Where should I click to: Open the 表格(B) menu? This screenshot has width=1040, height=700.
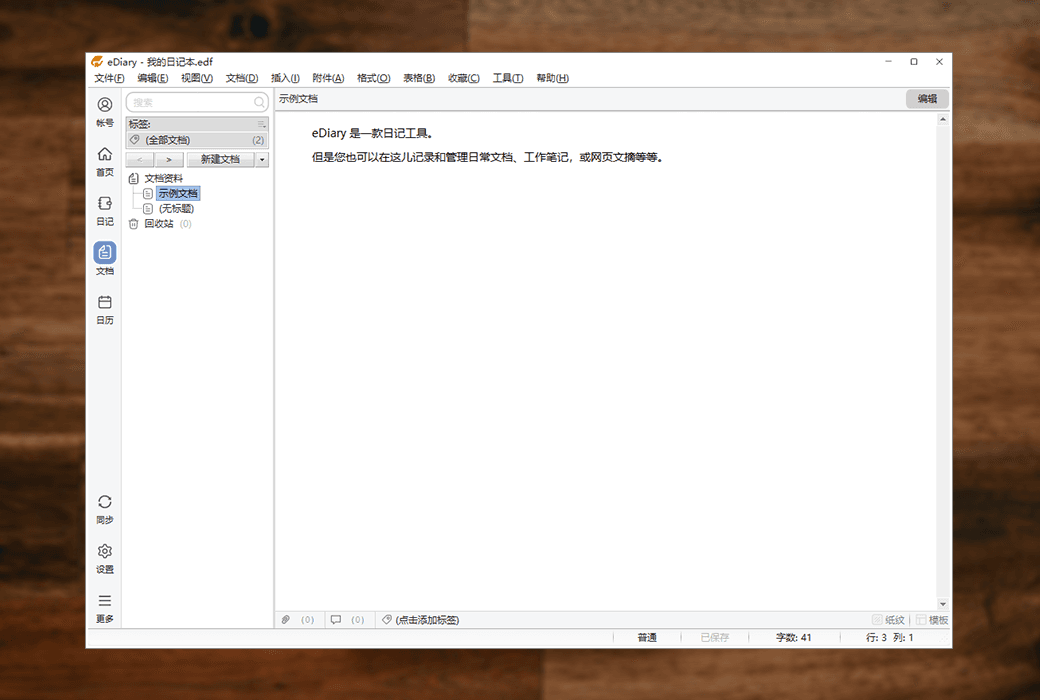pyautogui.click(x=419, y=78)
